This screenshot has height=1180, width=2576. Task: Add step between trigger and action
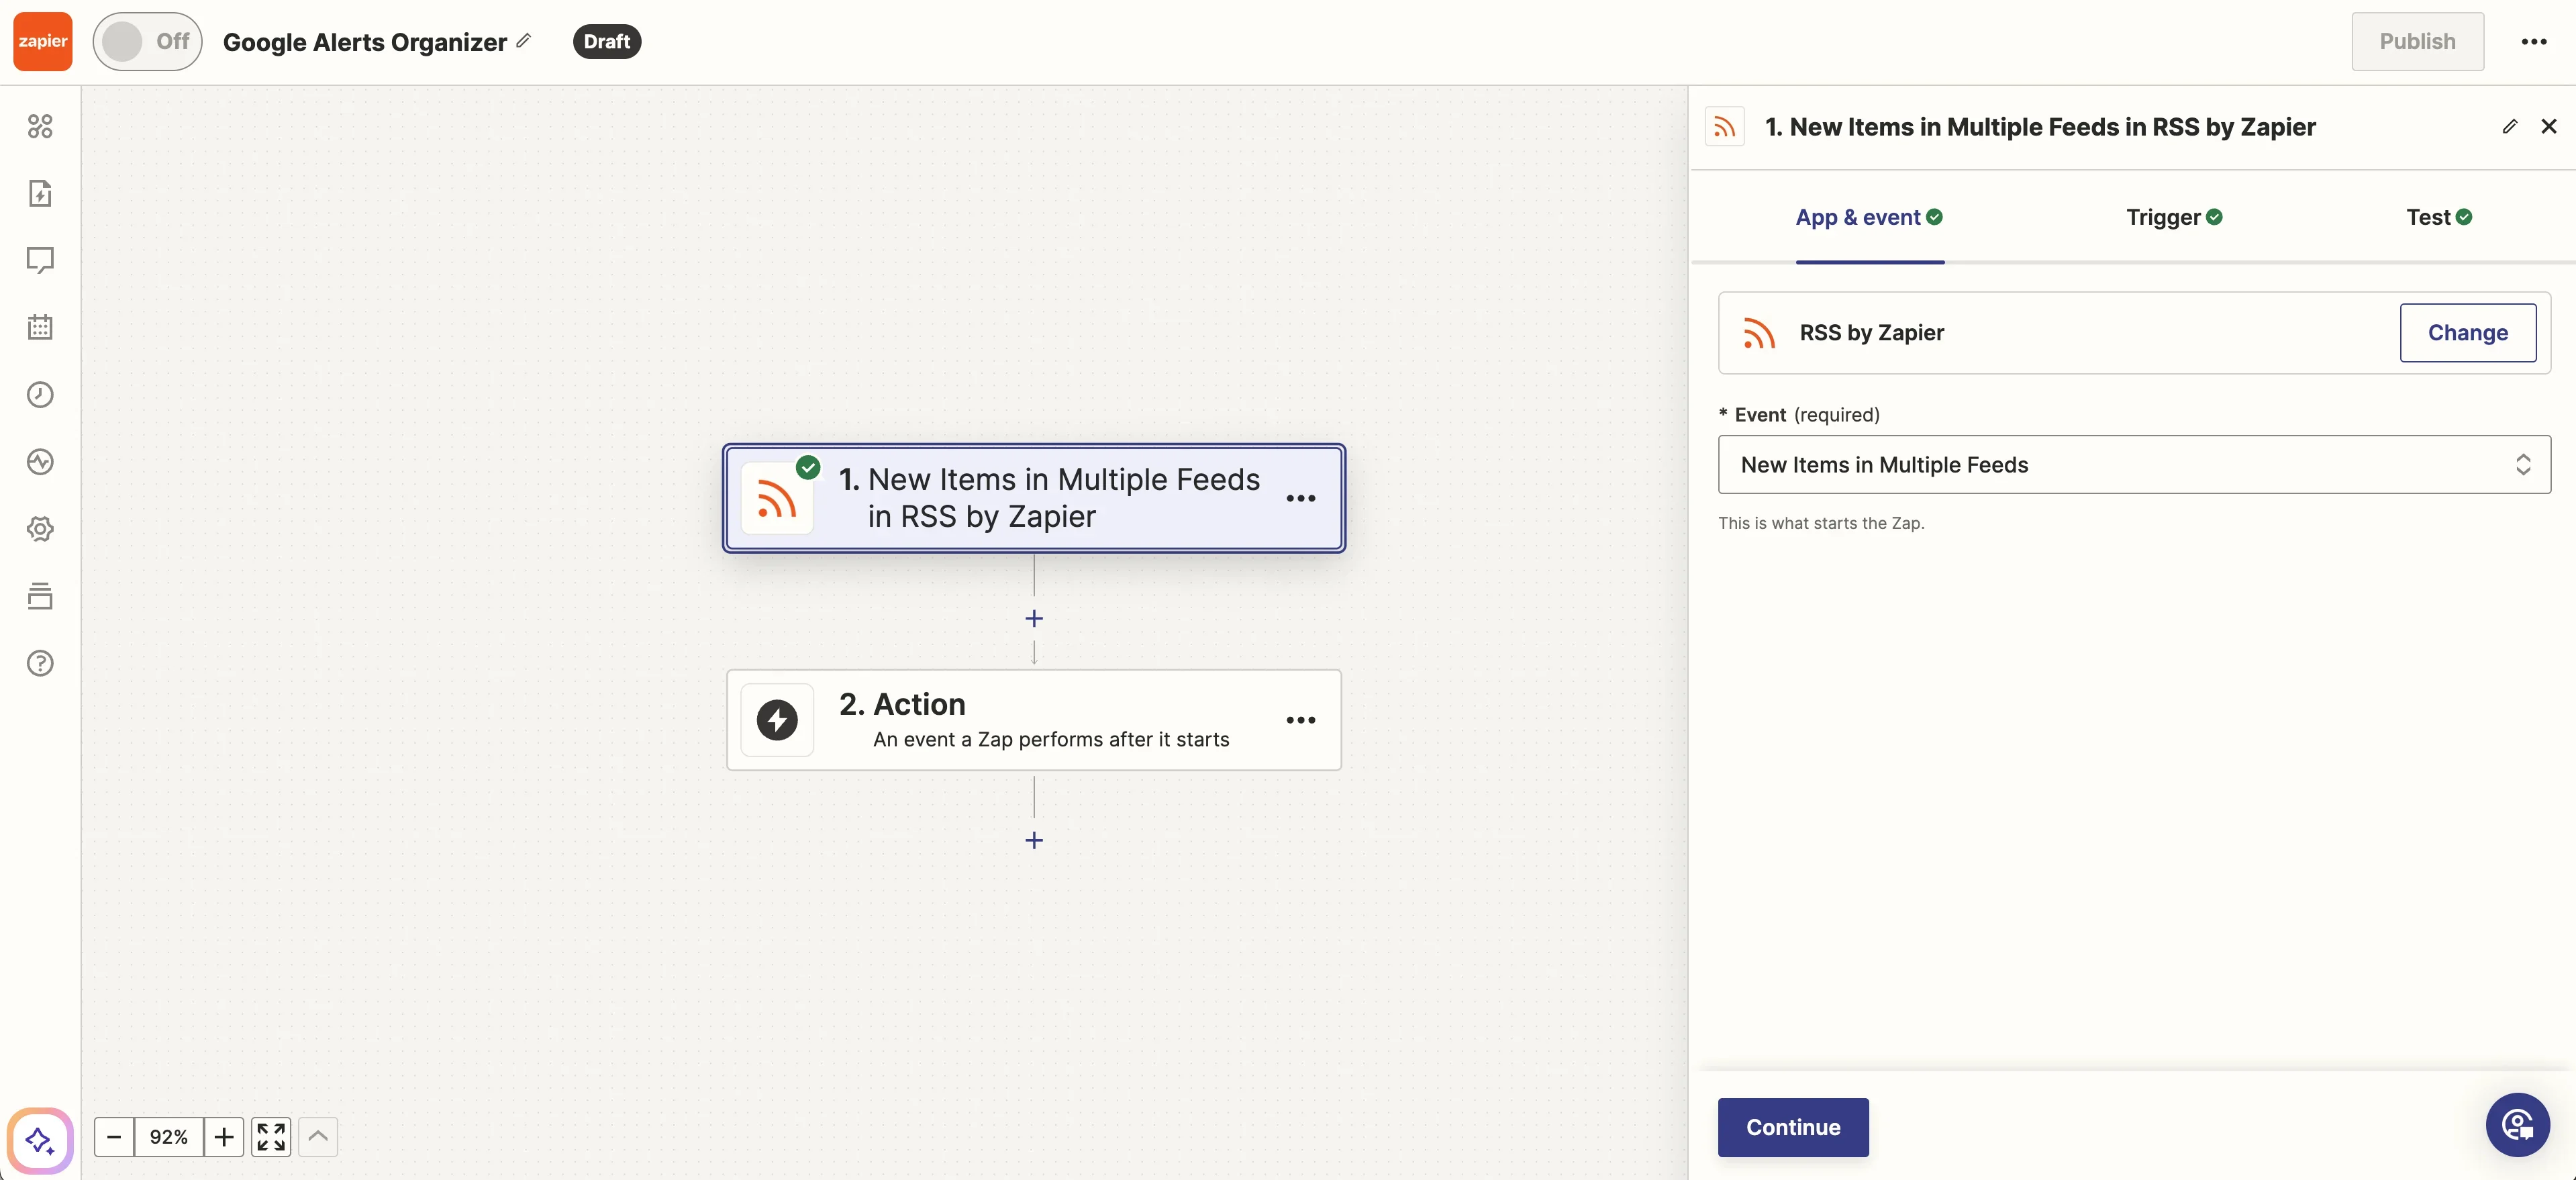[1034, 619]
